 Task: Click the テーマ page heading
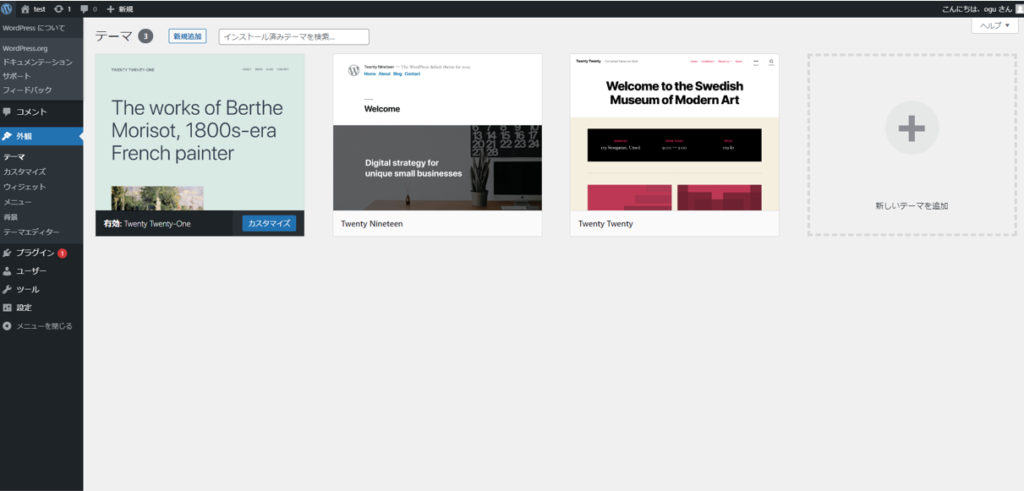tap(114, 37)
